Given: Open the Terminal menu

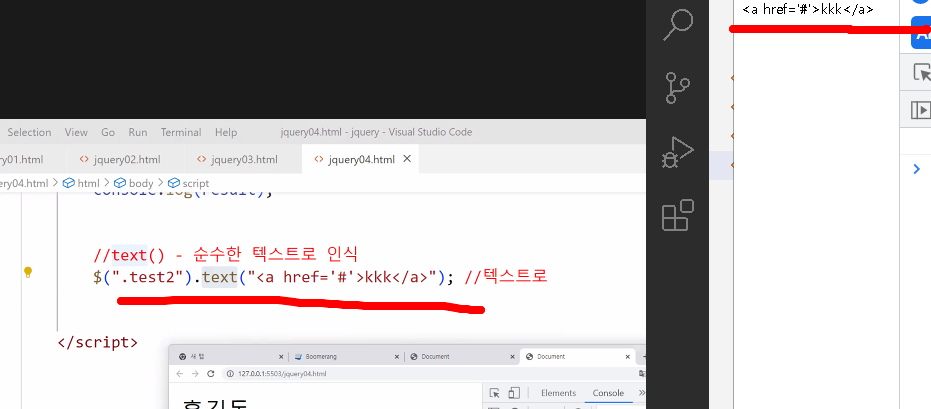Looking at the screenshot, I should (180, 132).
